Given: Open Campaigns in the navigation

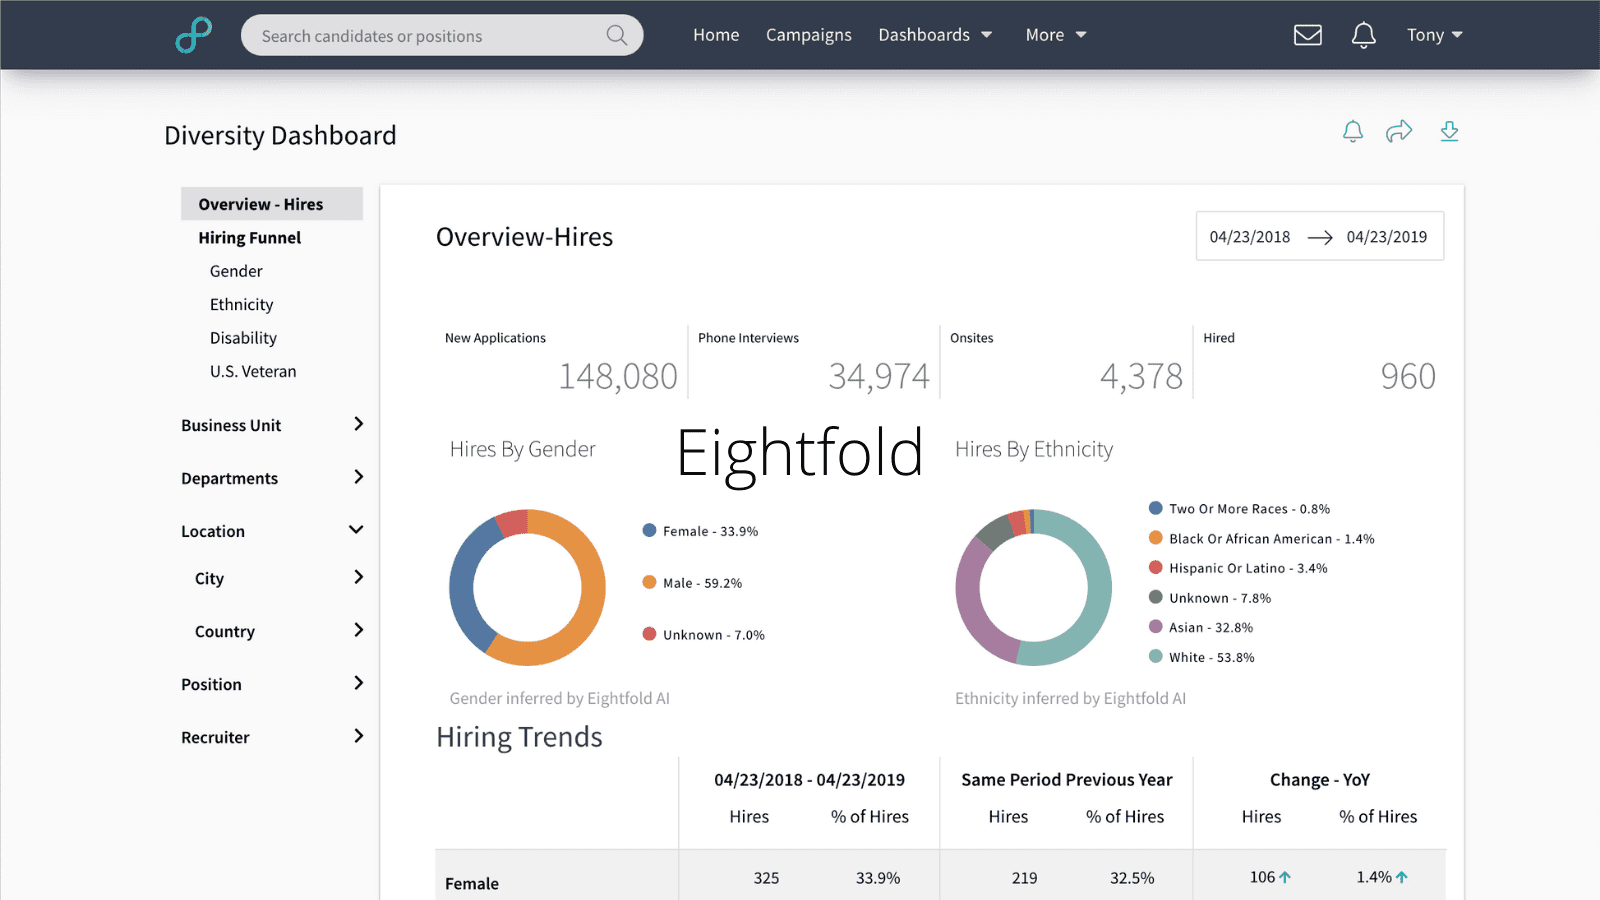Looking at the screenshot, I should tap(809, 35).
